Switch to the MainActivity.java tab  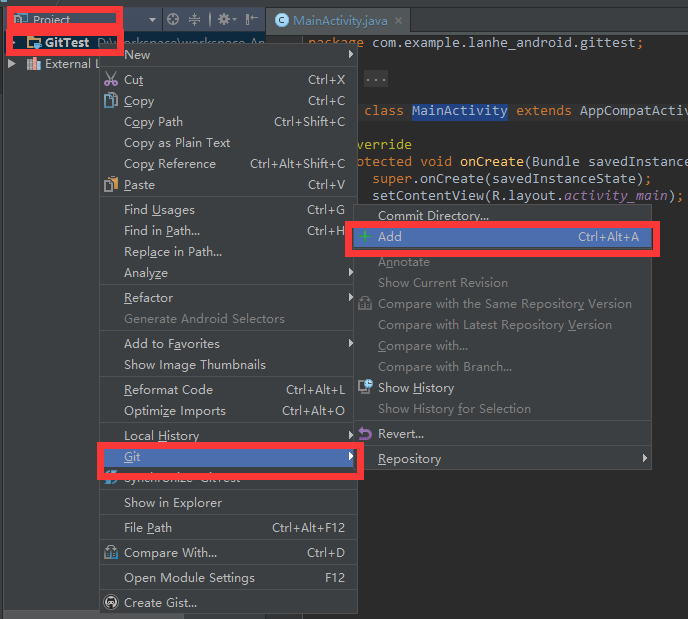pyautogui.click(x=340, y=21)
